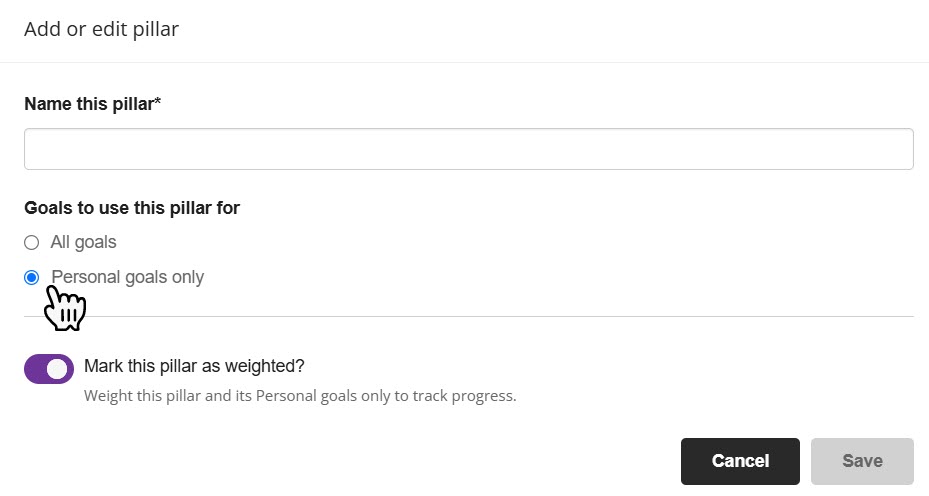
Task: Dismiss the pillar dialog using Cancel
Action: coord(740,461)
